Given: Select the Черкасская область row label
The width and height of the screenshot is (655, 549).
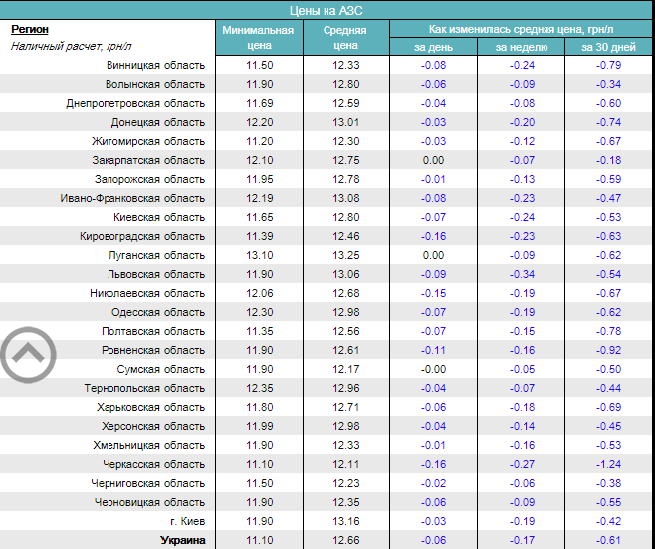Looking at the screenshot, I should click(153, 464).
